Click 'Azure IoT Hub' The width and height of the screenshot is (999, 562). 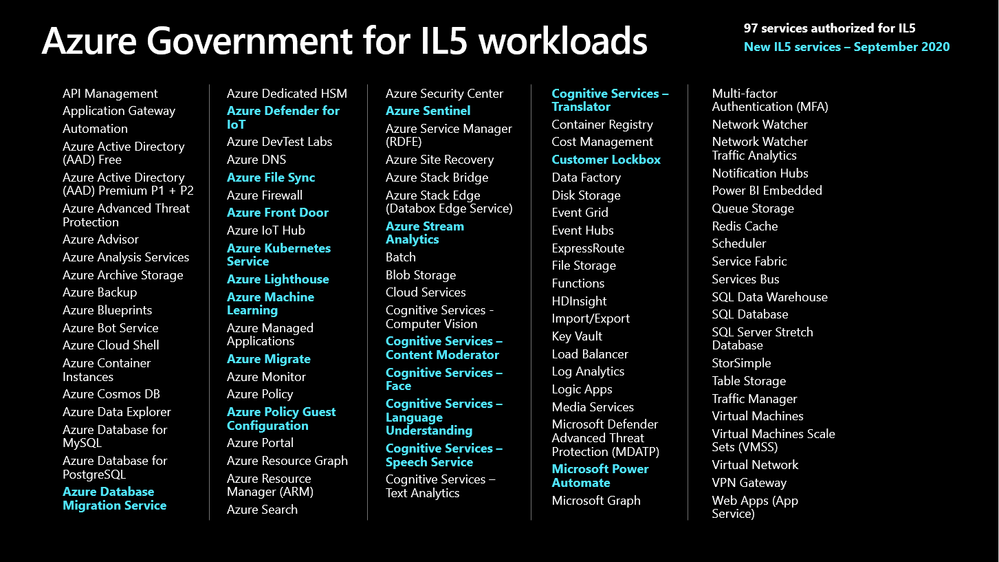pos(266,231)
